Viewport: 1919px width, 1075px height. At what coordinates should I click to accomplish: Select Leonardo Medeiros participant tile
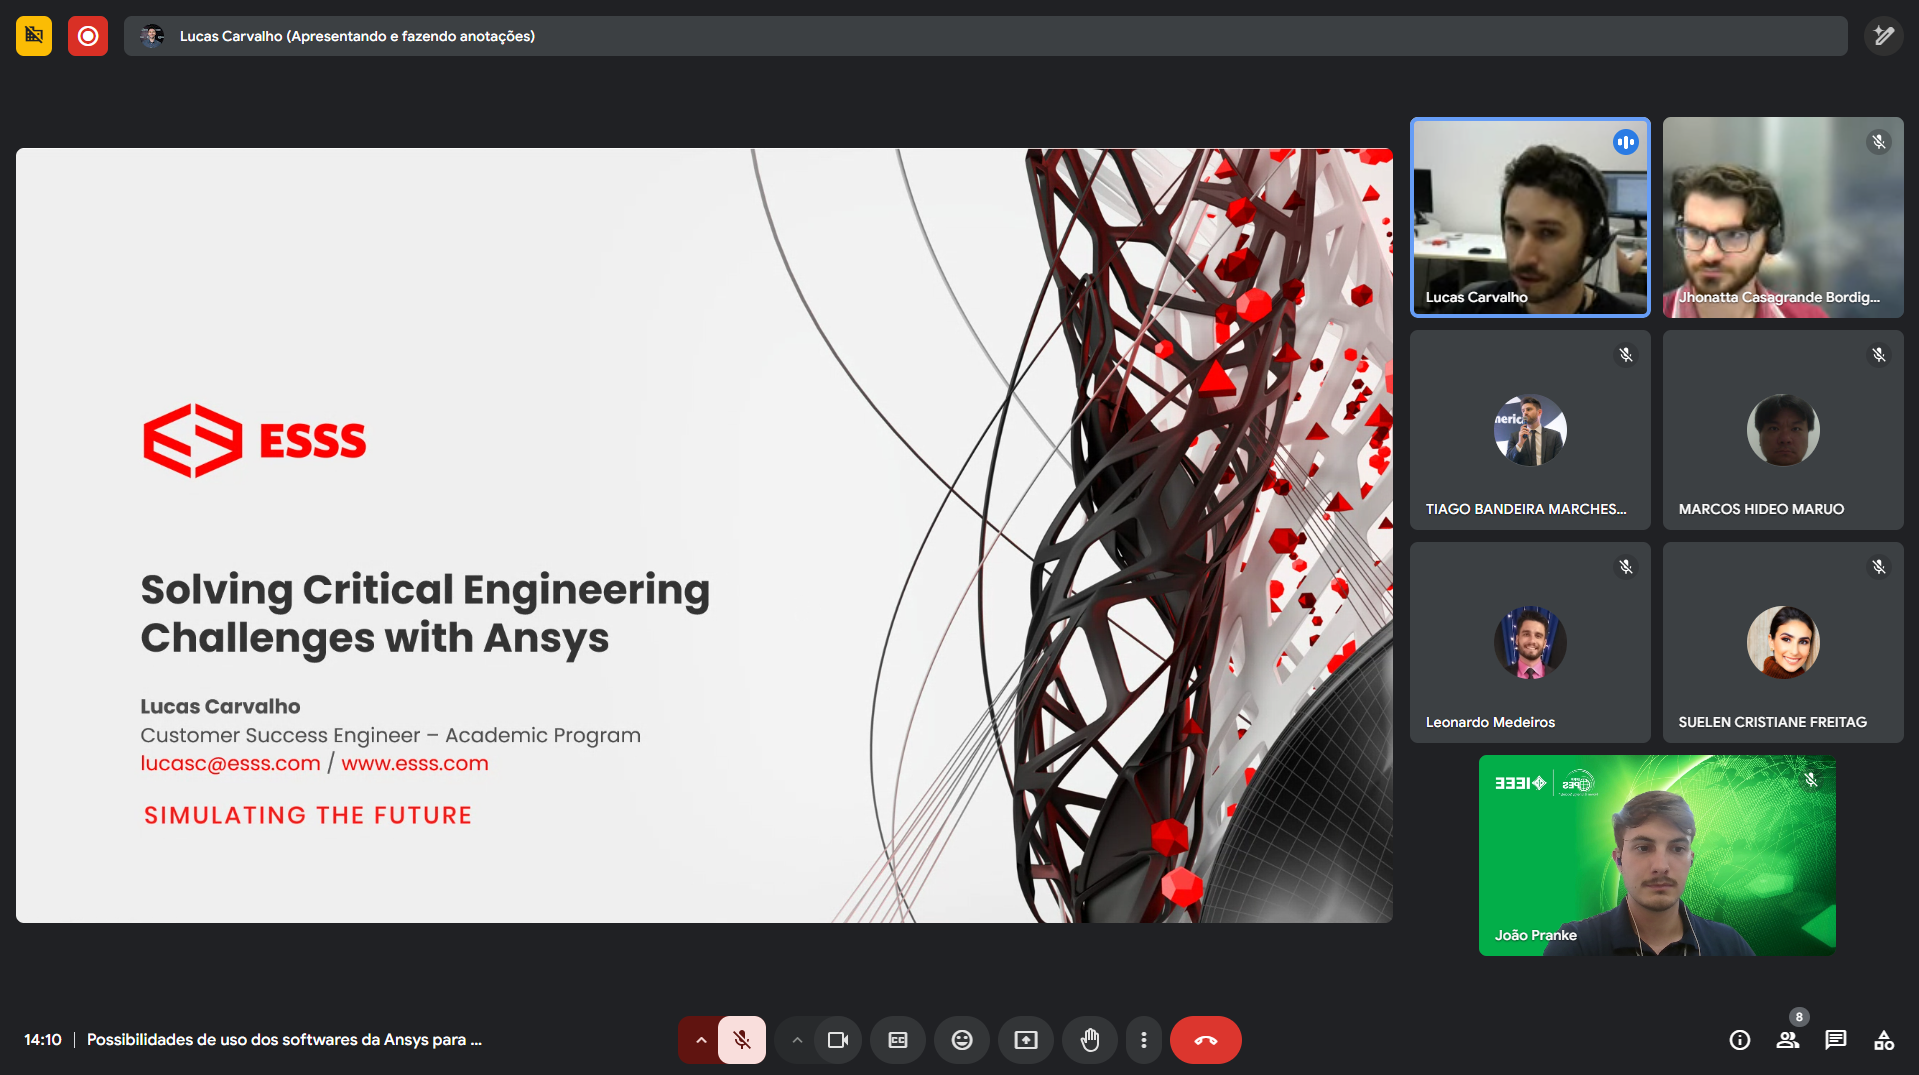tap(1530, 642)
